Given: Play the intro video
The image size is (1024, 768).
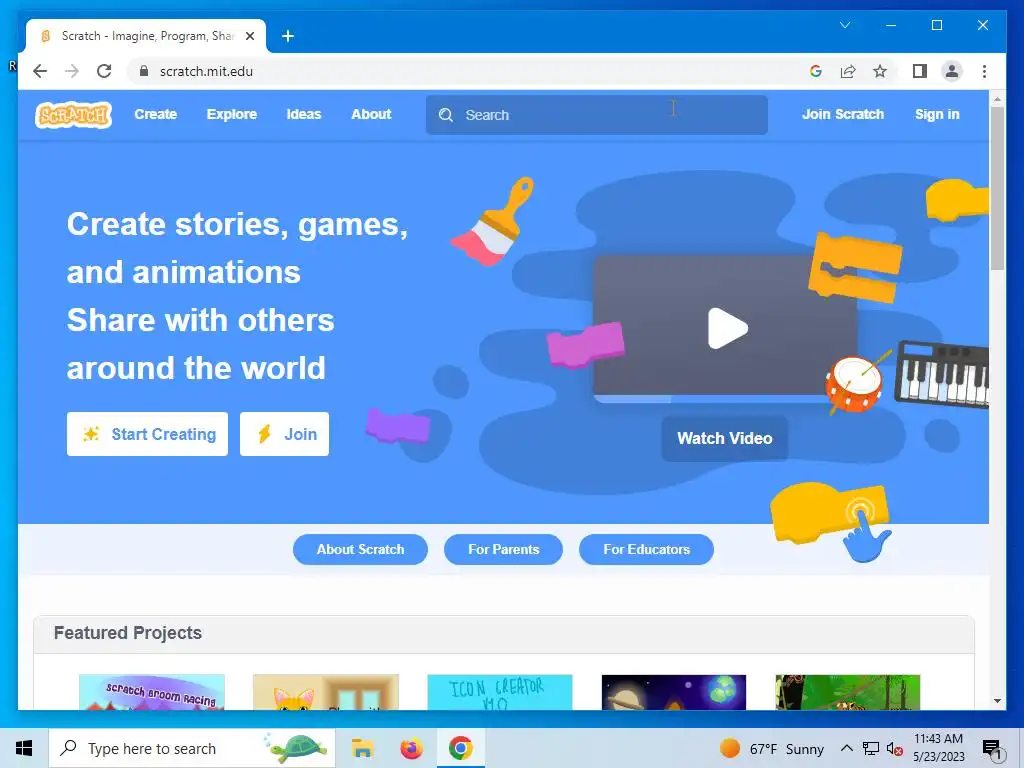Looking at the screenshot, I should click(727, 328).
